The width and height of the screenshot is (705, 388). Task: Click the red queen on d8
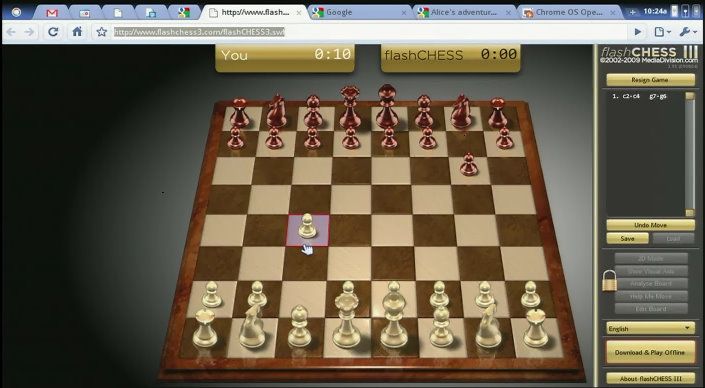point(350,107)
